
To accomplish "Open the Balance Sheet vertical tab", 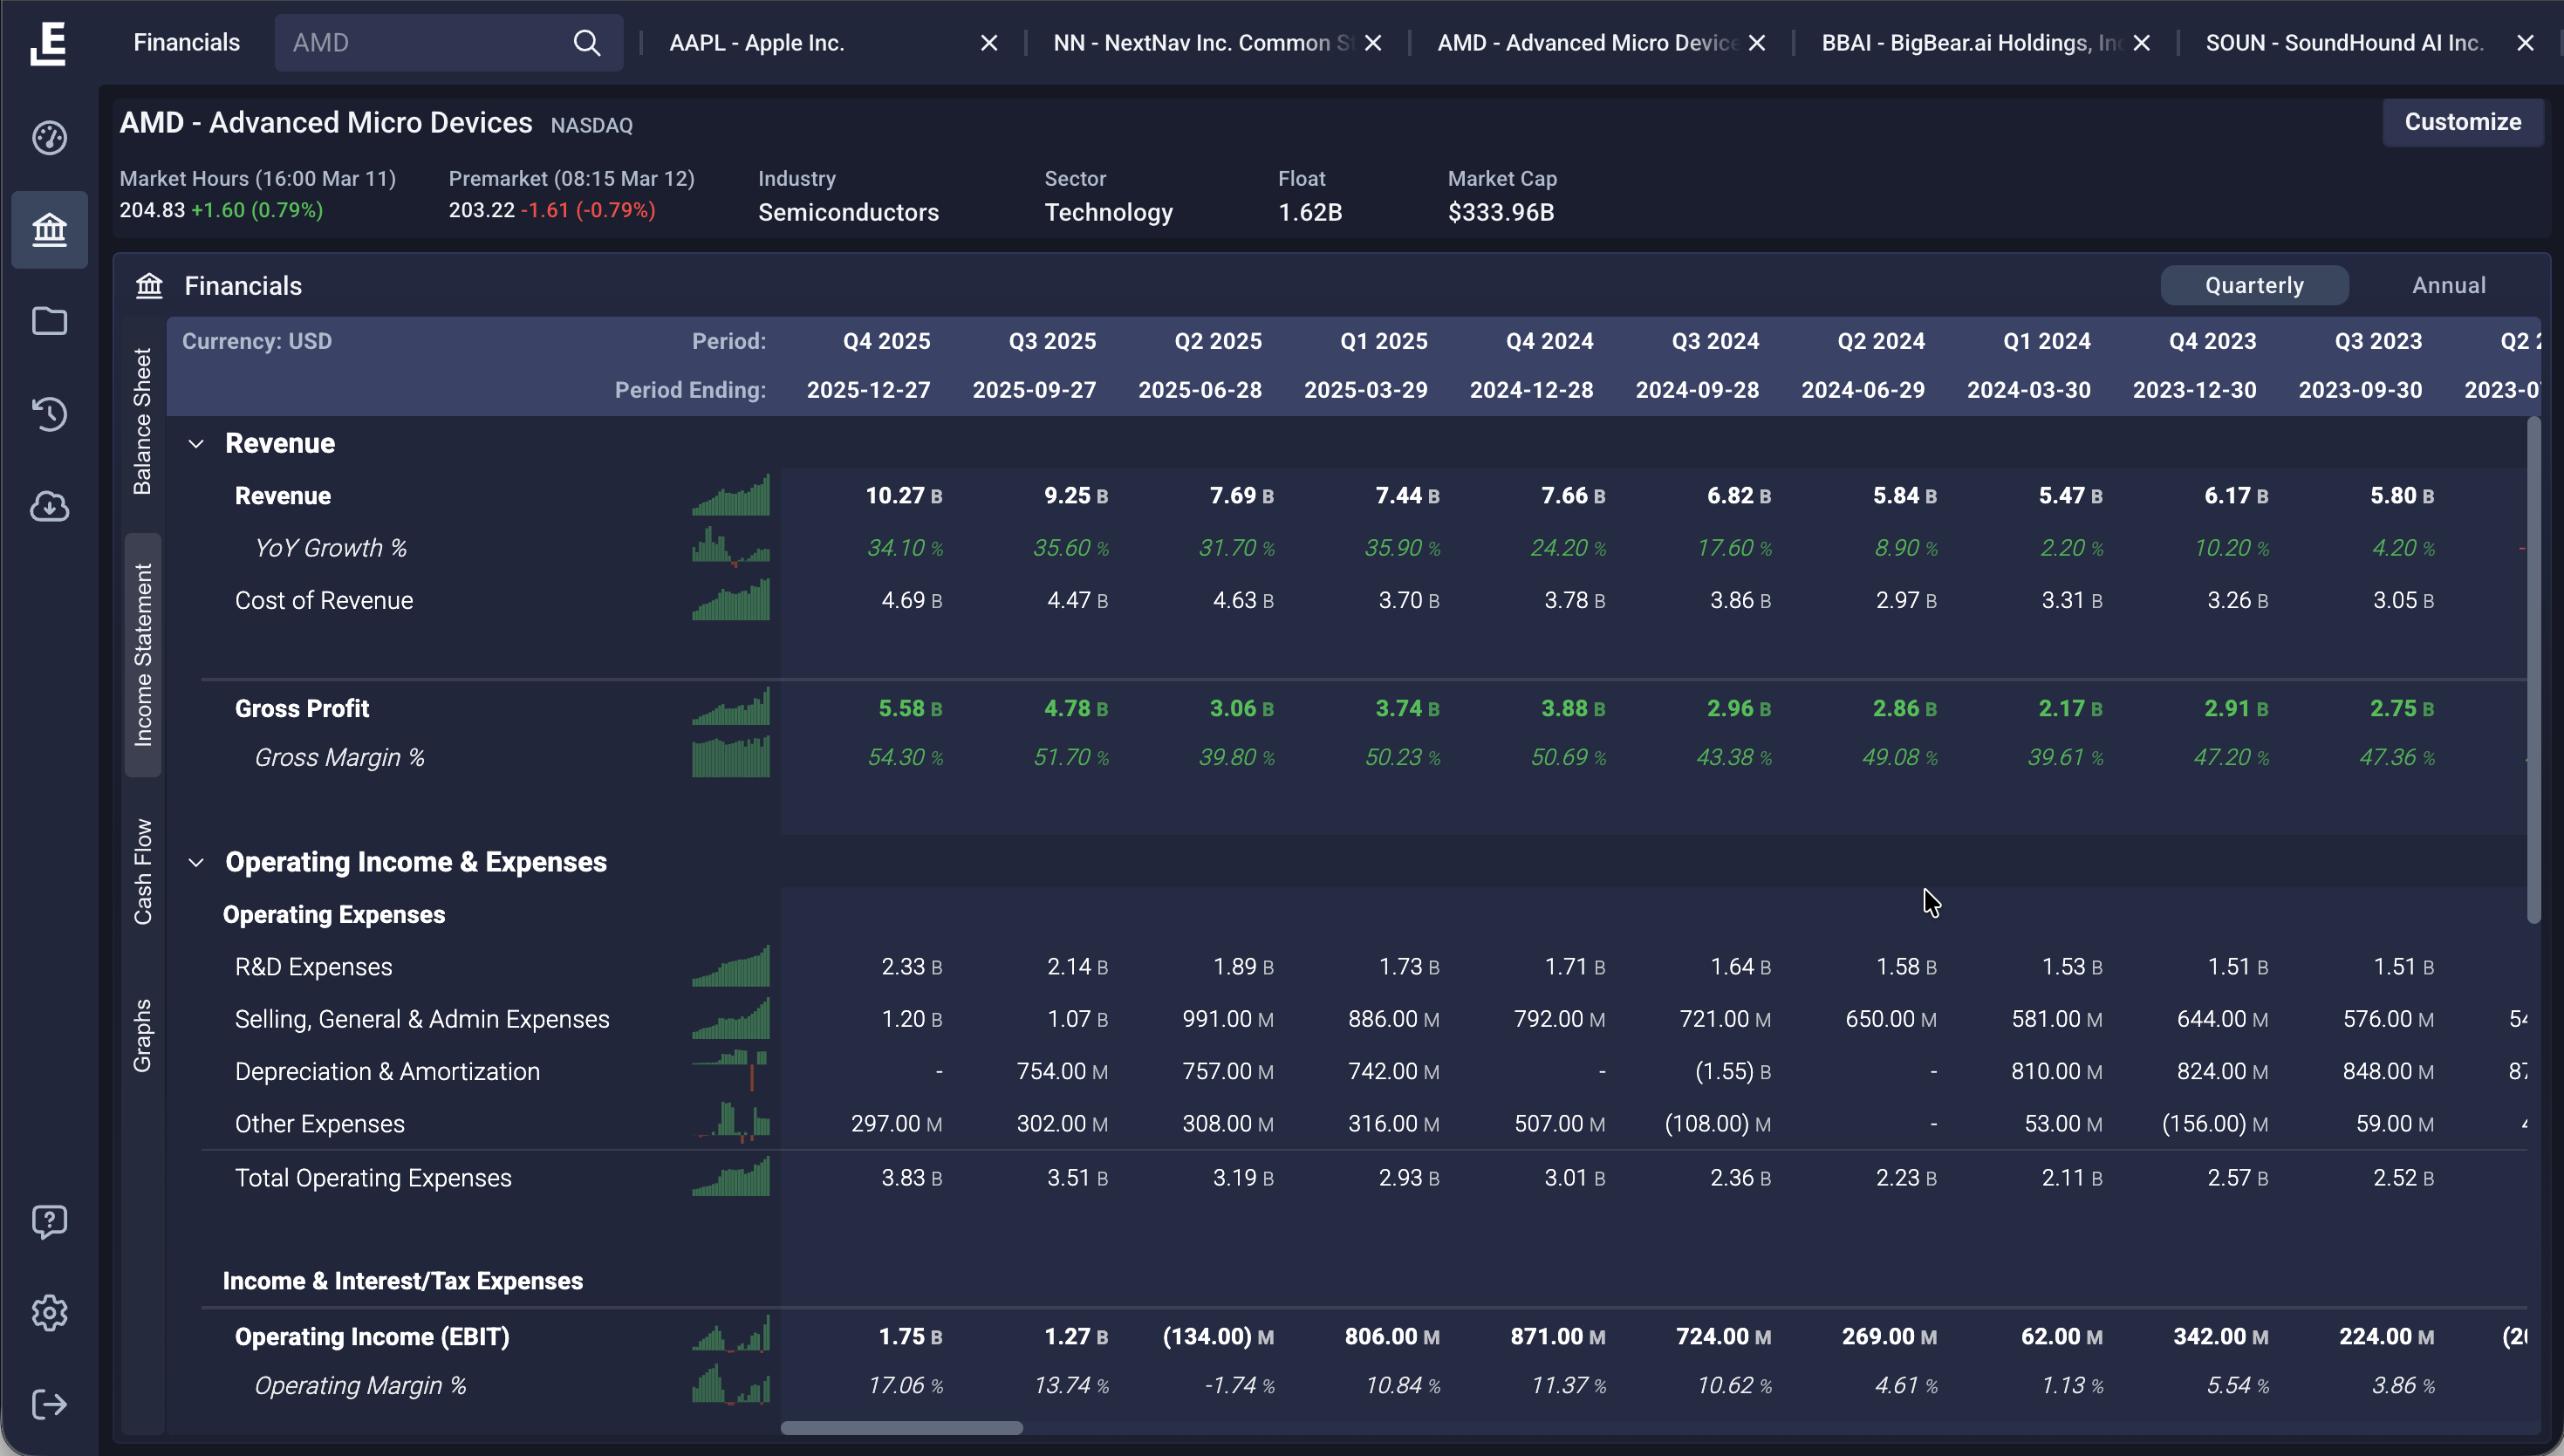I will pos(143,421).
